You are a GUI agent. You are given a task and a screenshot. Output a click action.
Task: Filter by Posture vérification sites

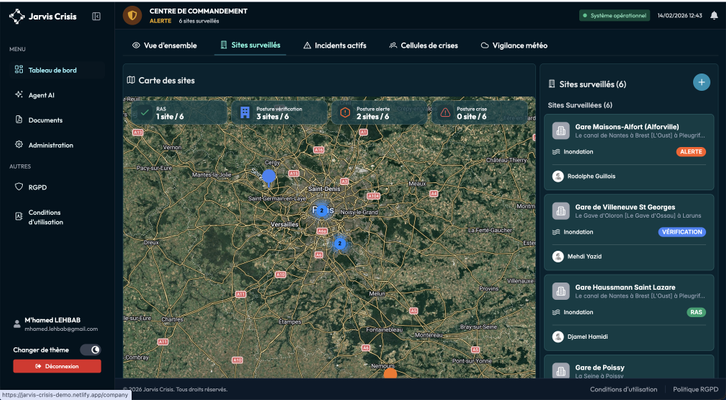click(x=280, y=113)
